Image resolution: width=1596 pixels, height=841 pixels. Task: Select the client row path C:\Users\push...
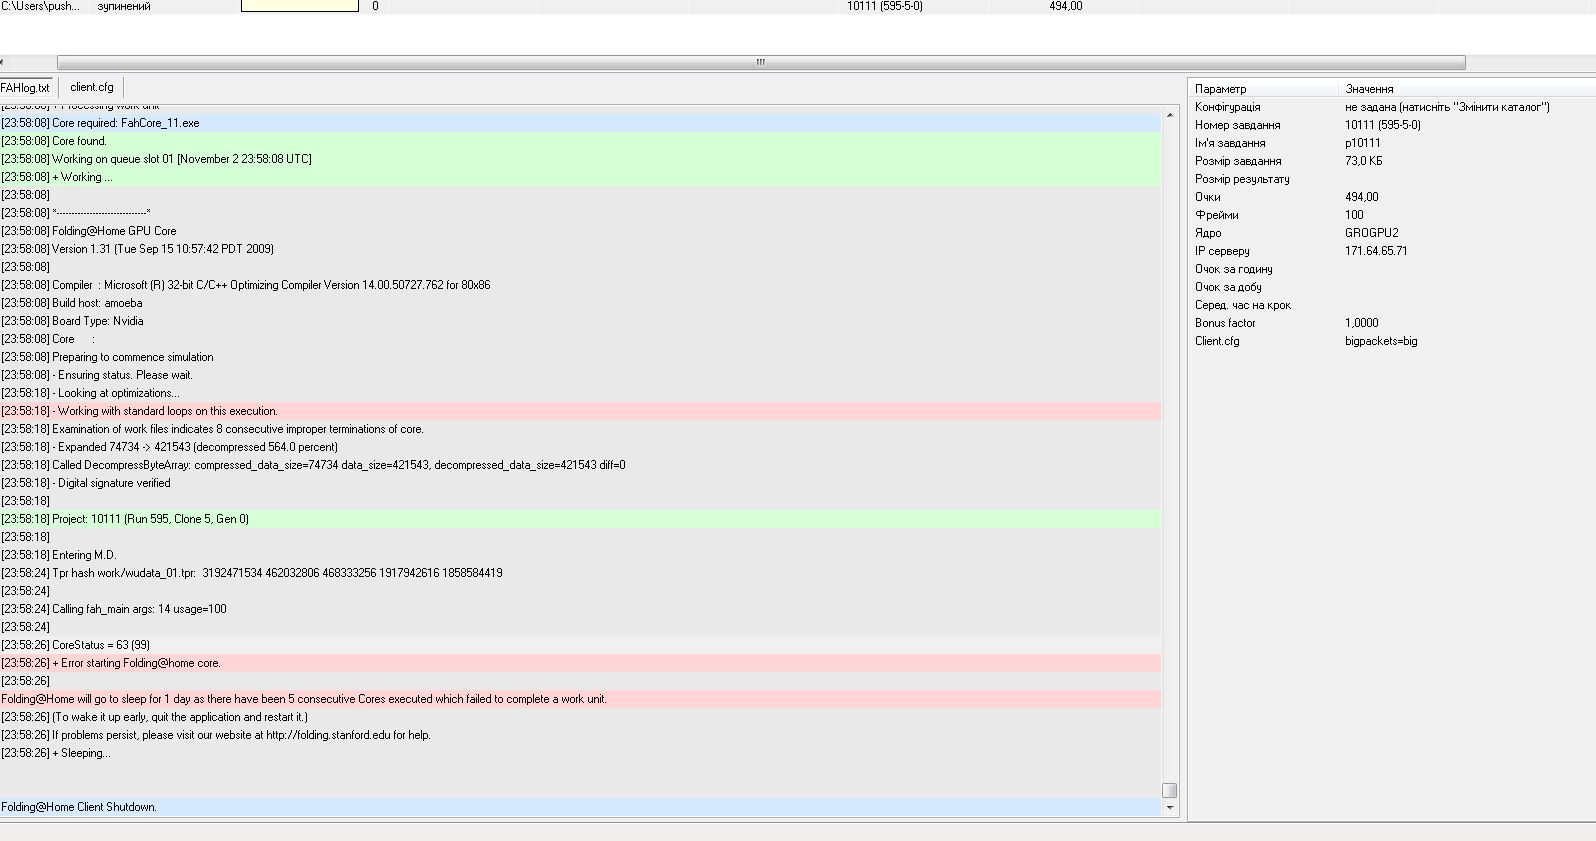40,6
